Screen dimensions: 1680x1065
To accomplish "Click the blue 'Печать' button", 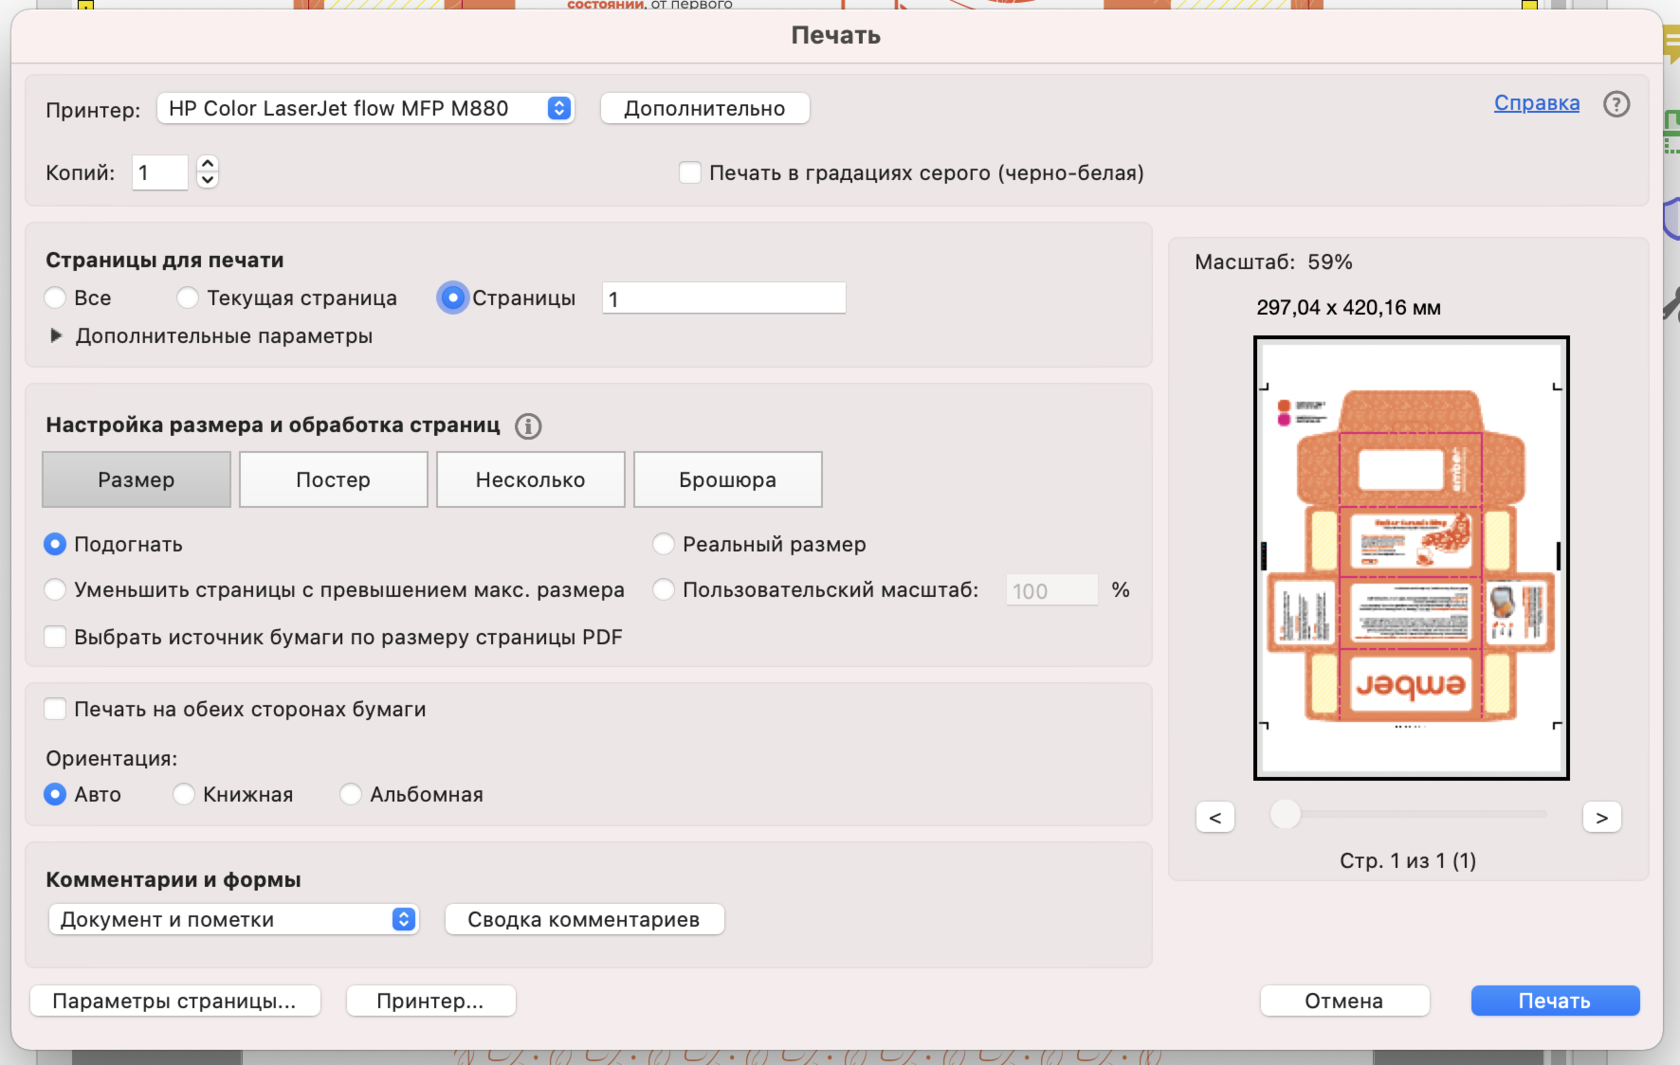I will pyautogui.click(x=1554, y=1001).
